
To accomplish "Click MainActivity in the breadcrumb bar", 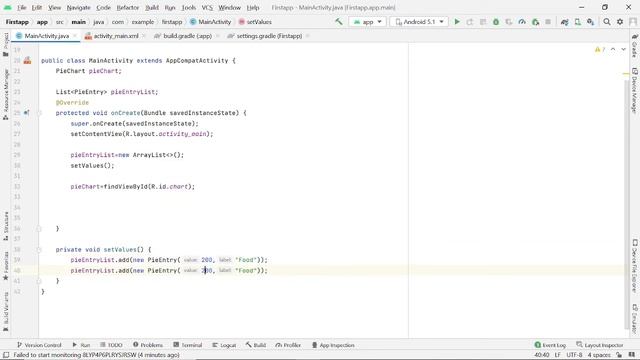I will (211, 22).
